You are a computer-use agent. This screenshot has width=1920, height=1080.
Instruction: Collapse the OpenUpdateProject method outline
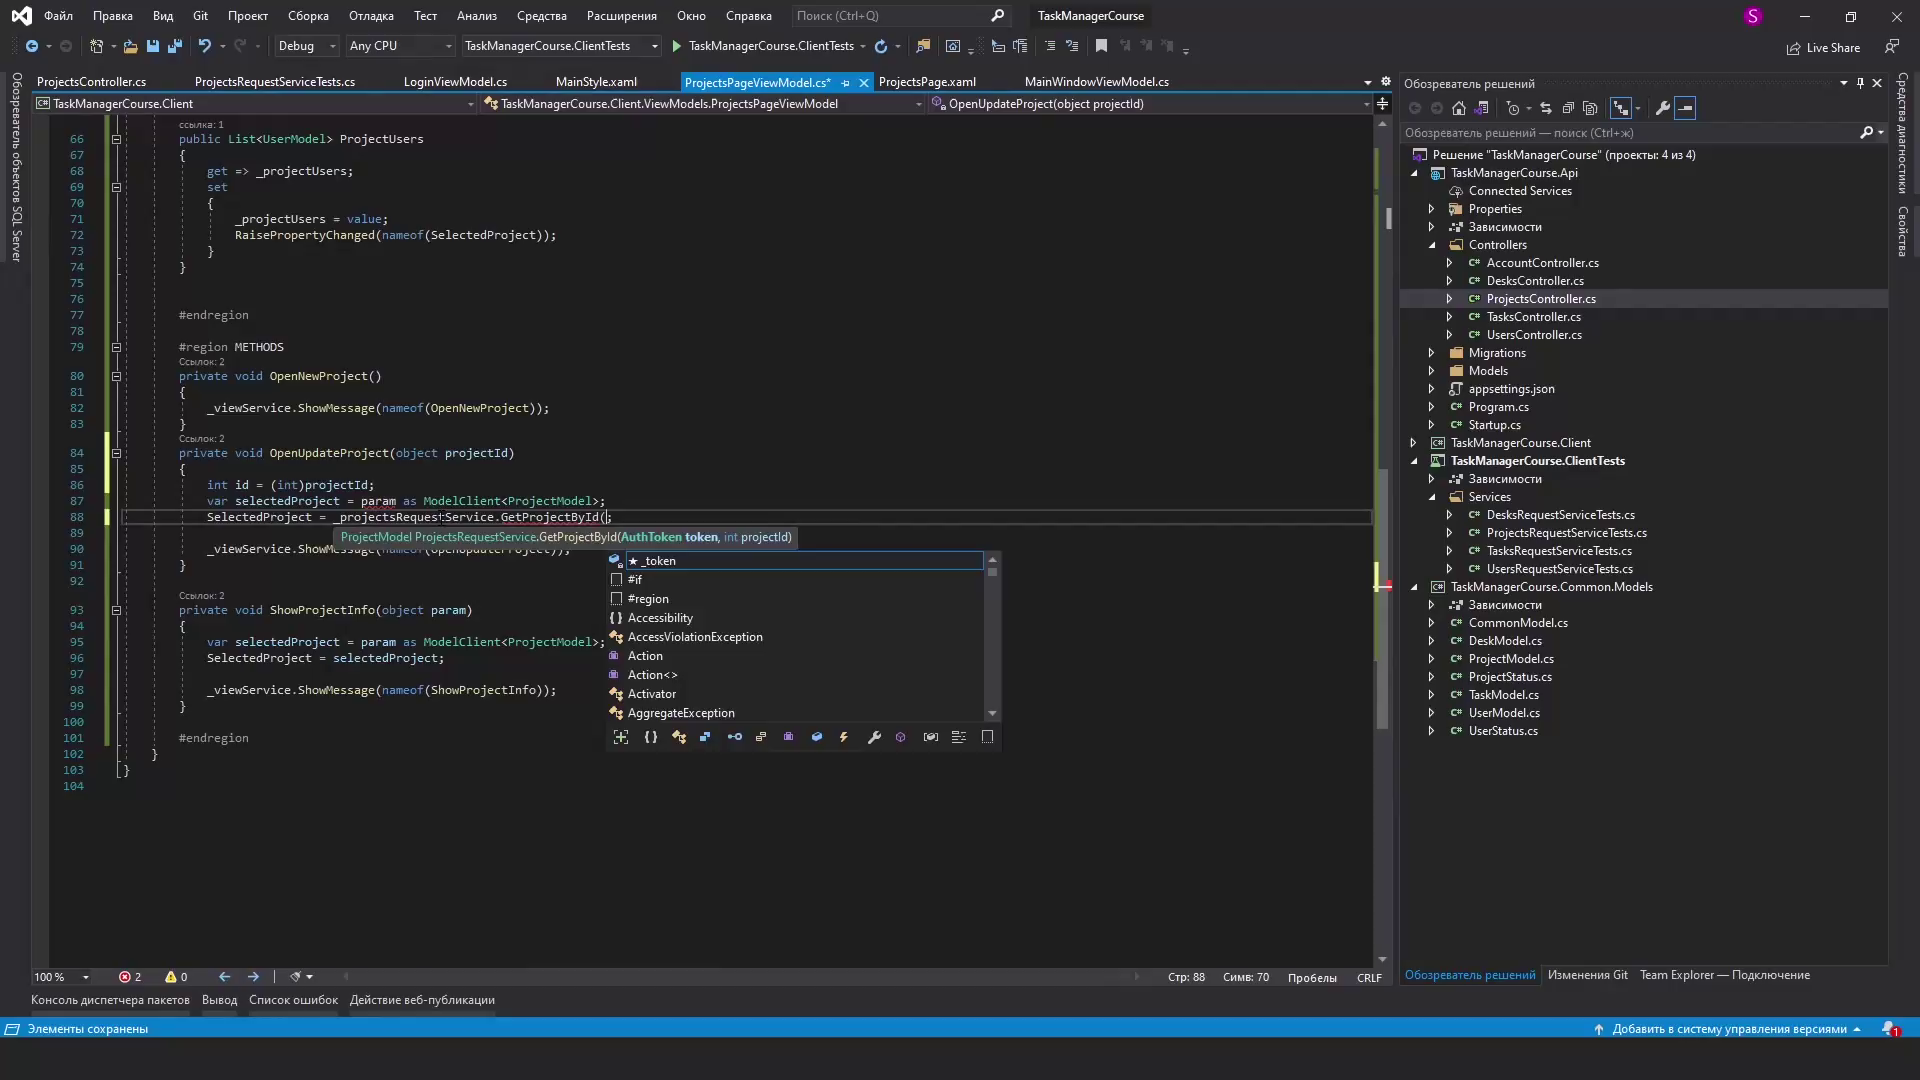[x=116, y=453]
